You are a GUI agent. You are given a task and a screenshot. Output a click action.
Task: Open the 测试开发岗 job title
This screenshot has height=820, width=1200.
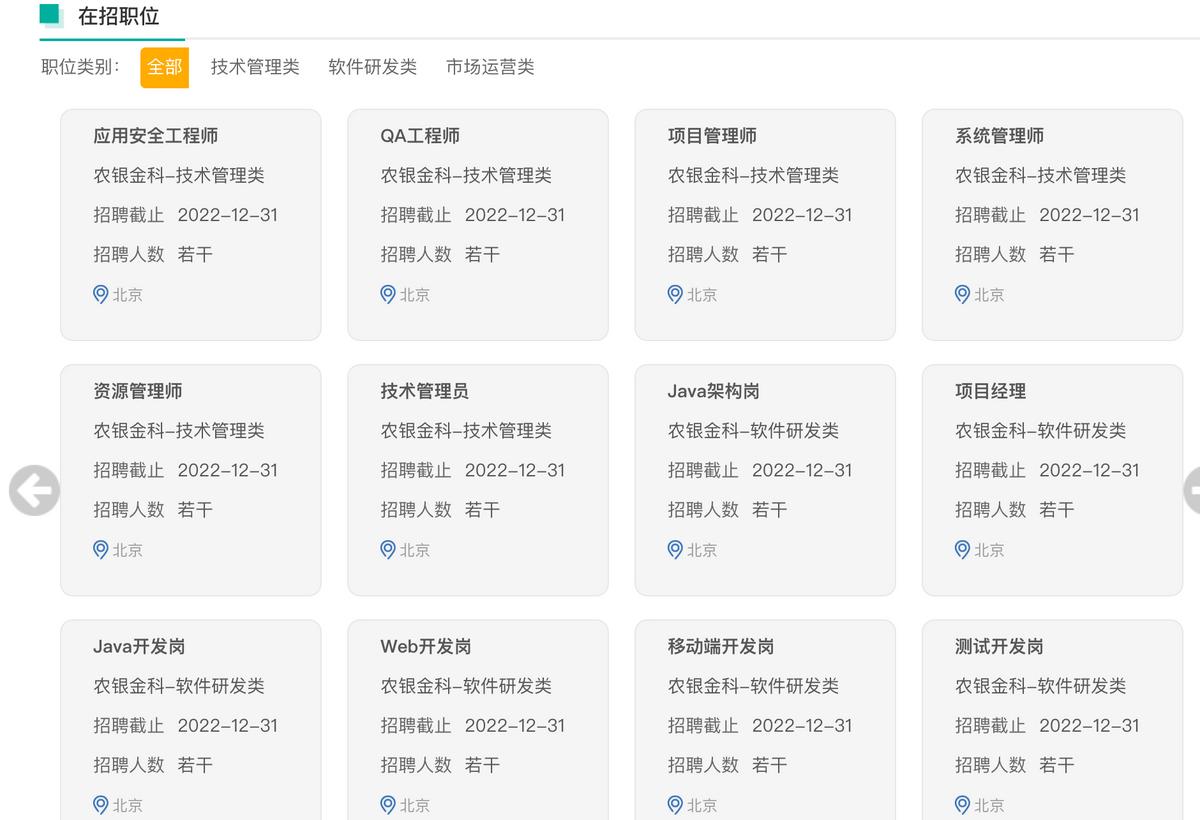[999, 646]
